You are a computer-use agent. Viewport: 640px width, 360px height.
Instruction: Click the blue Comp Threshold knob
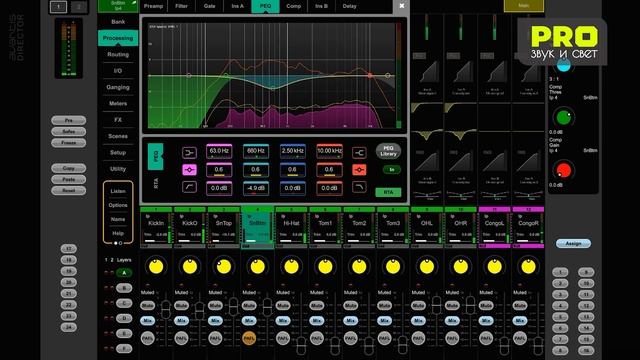564,65
